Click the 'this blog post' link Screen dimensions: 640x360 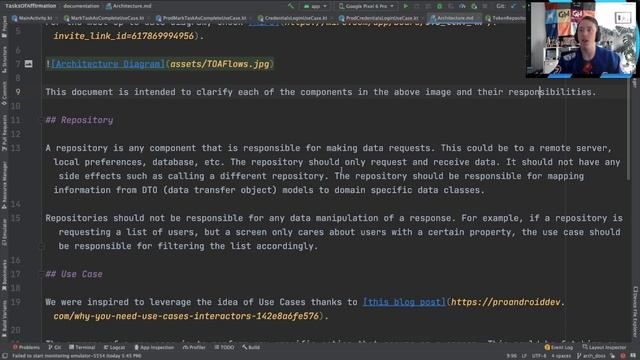tap(404, 302)
